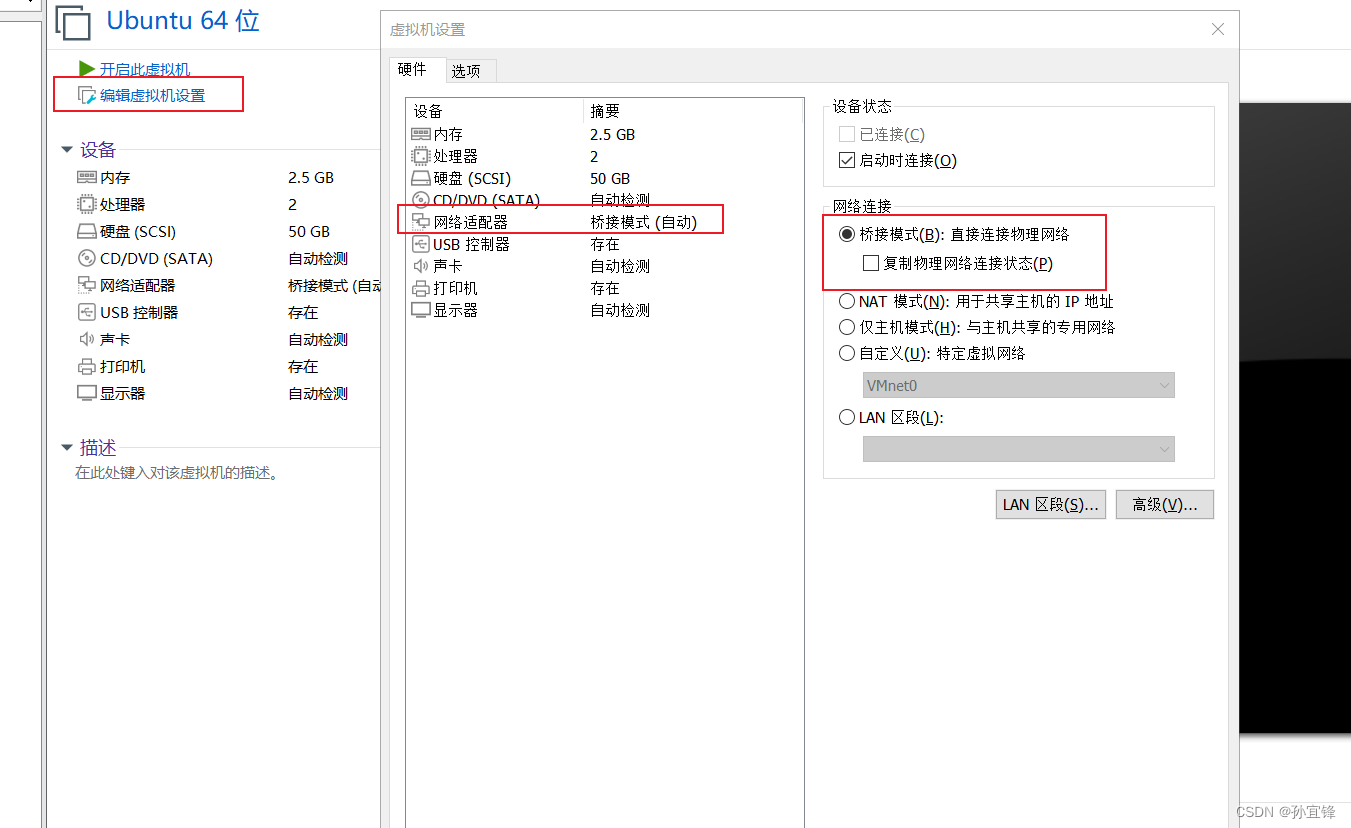Select 桥接模式(B) radio button
The width and height of the screenshot is (1351, 828).
[847, 235]
